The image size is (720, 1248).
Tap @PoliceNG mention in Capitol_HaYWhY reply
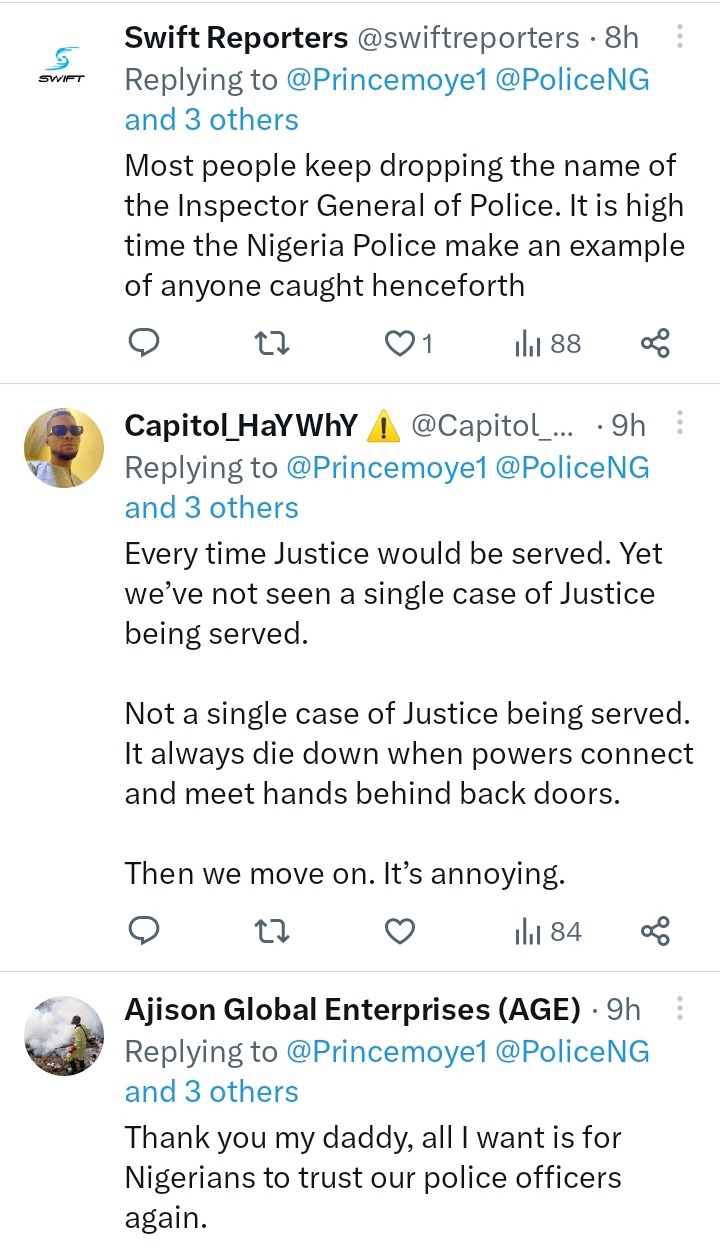point(573,467)
